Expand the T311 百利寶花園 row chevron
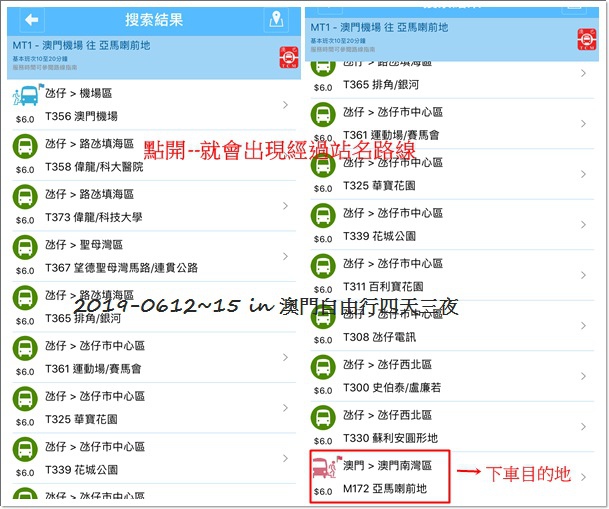Viewport: 609px width, 509px height. point(583,275)
